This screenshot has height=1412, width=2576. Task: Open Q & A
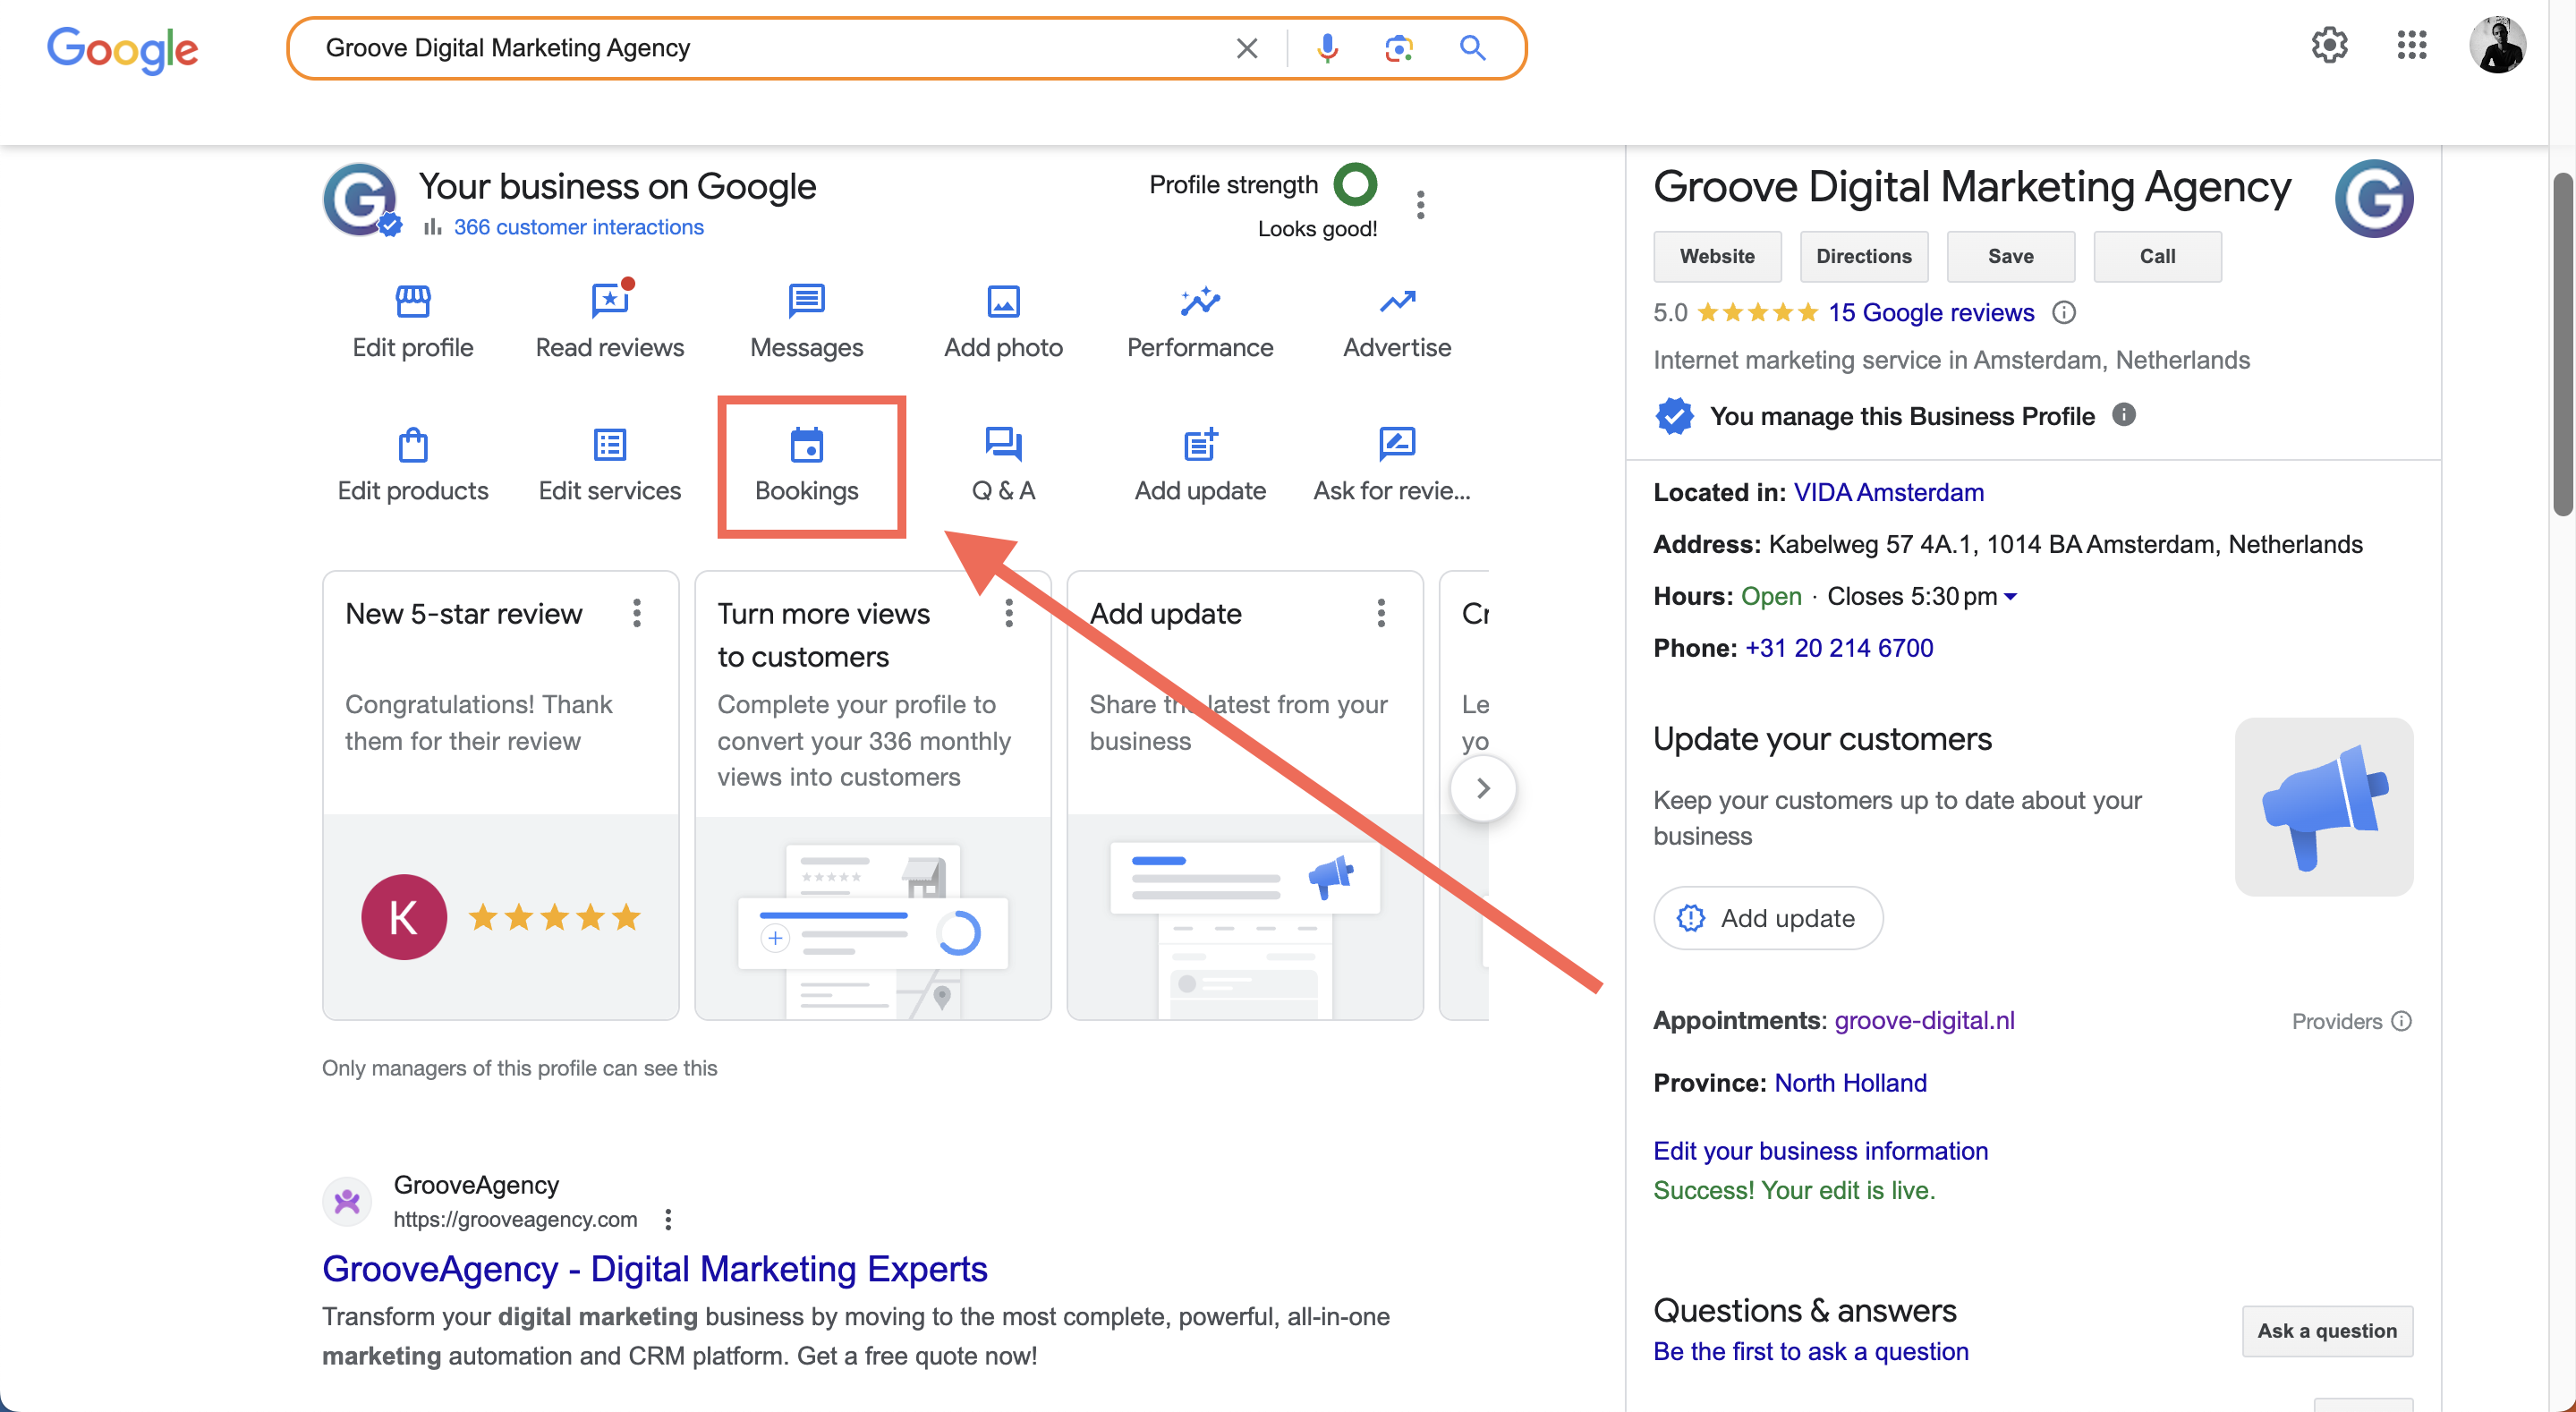tap(1003, 466)
